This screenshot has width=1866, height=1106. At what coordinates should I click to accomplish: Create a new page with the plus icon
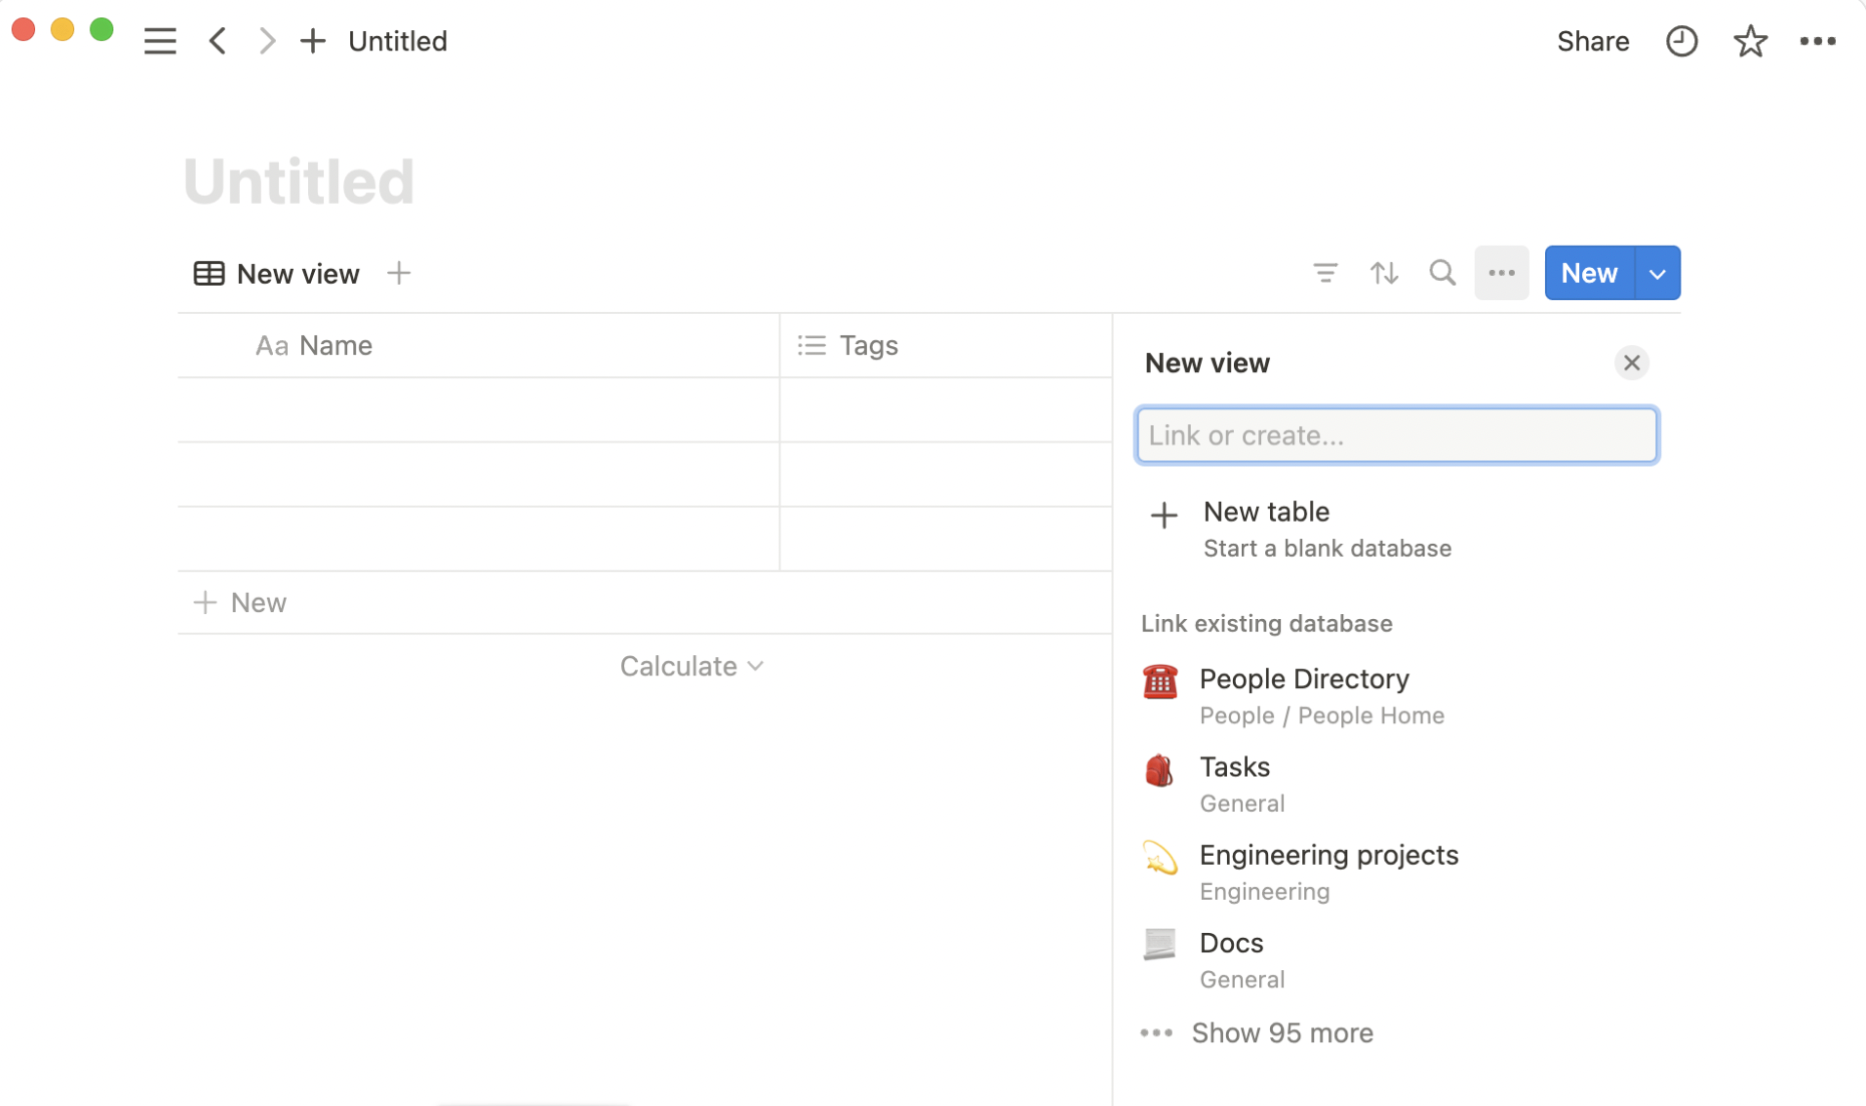312,41
